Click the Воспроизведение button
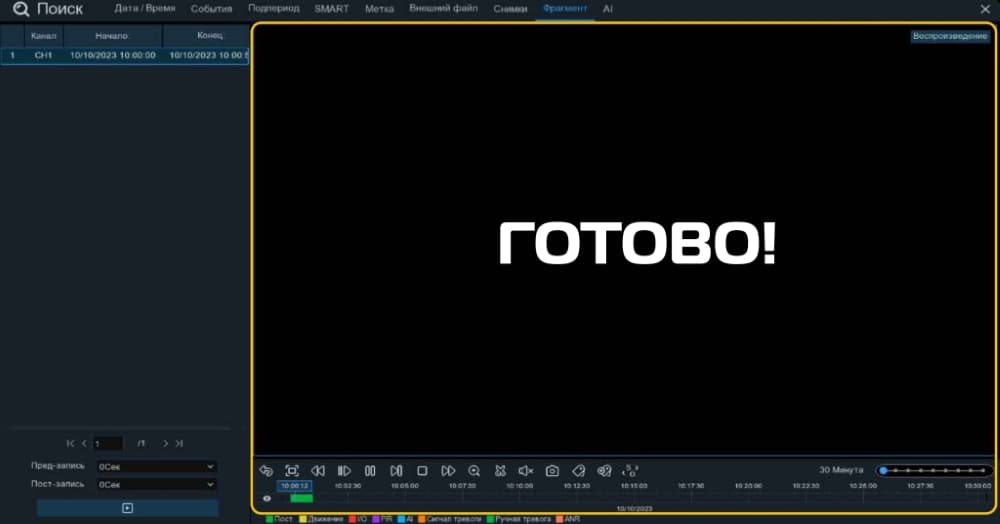Image resolution: width=1000 pixels, height=524 pixels. click(x=950, y=36)
